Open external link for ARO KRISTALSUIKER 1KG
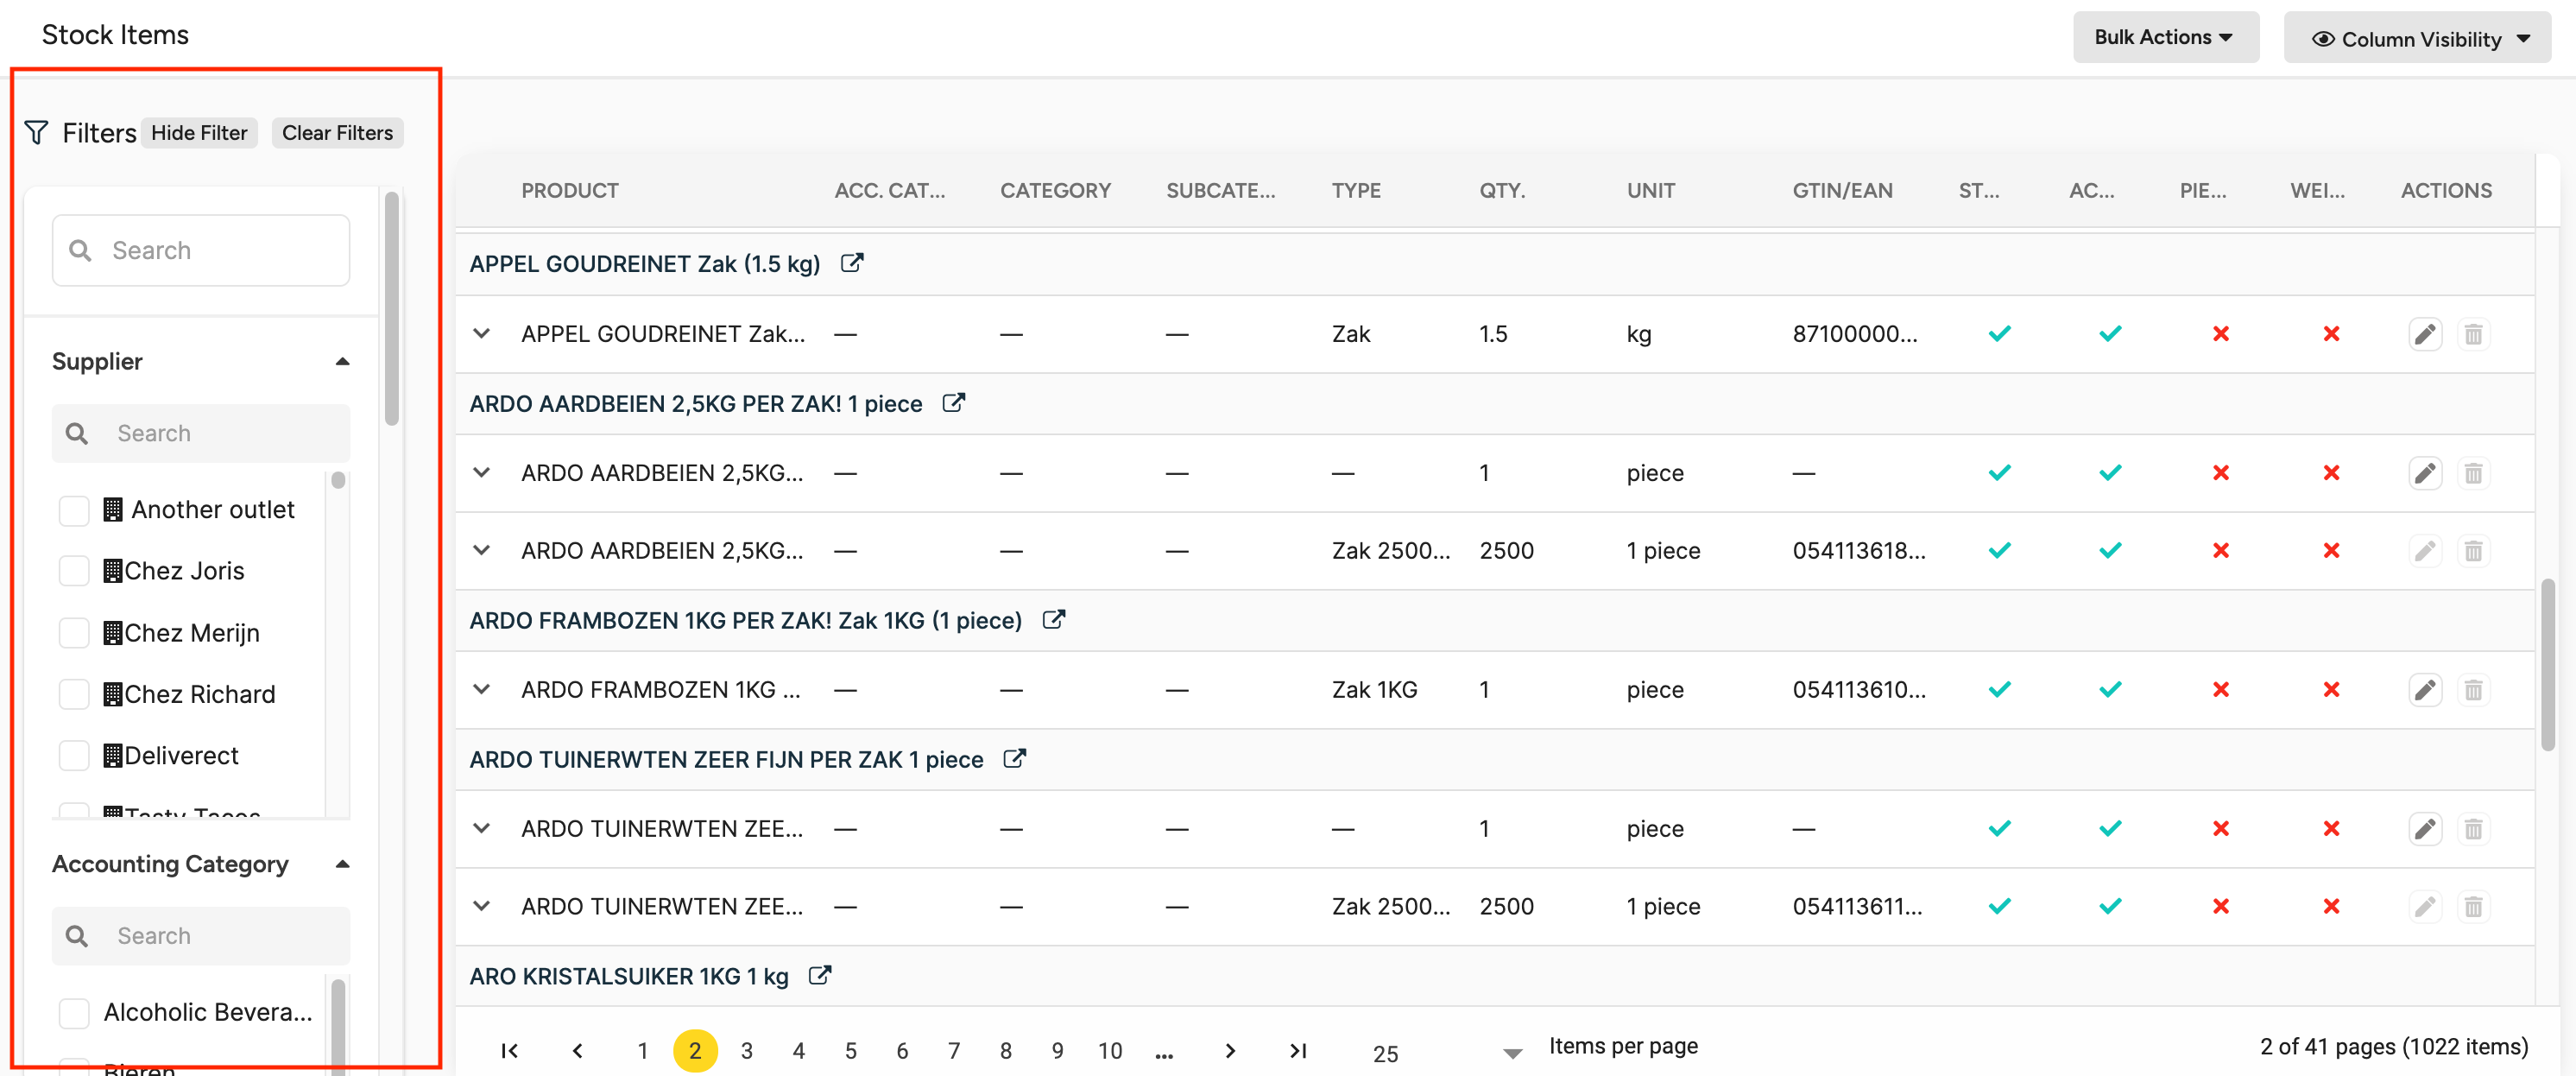Image resolution: width=2576 pixels, height=1076 pixels. (819, 976)
